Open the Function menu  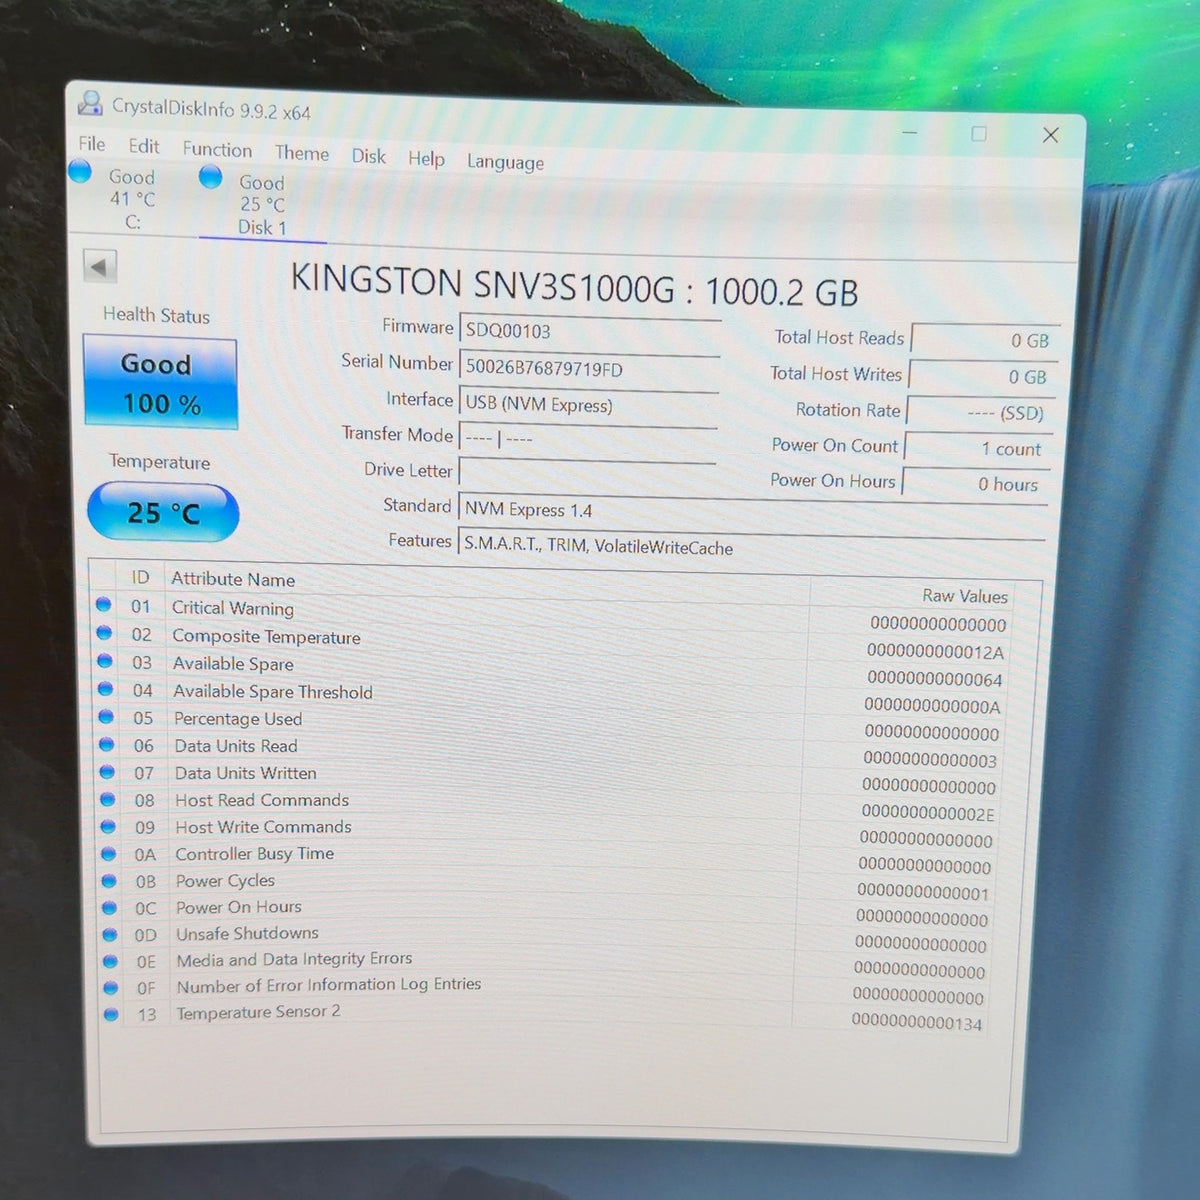coord(217,149)
